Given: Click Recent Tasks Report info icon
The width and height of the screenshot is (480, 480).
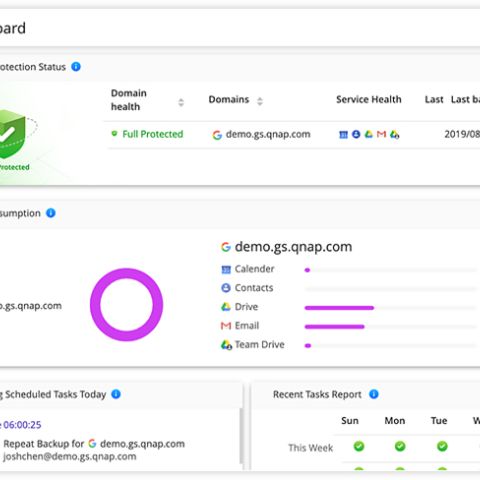Looking at the screenshot, I should click(x=374, y=394).
